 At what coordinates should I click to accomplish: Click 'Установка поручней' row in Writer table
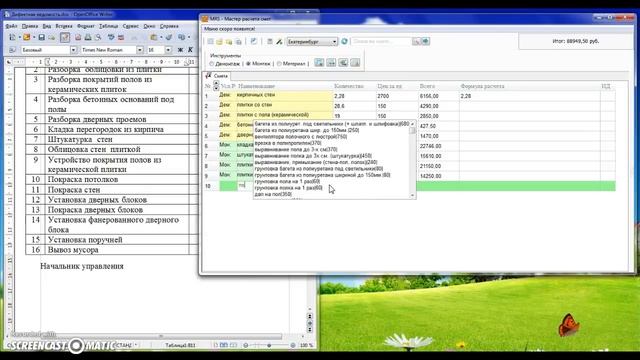108,240
